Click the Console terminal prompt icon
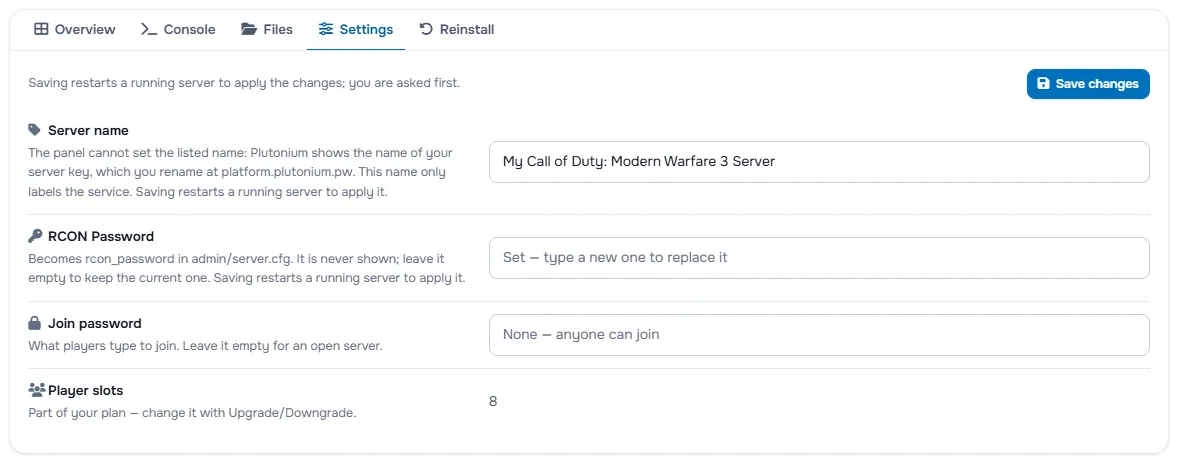1178x464 pixels. click(149, 29)
